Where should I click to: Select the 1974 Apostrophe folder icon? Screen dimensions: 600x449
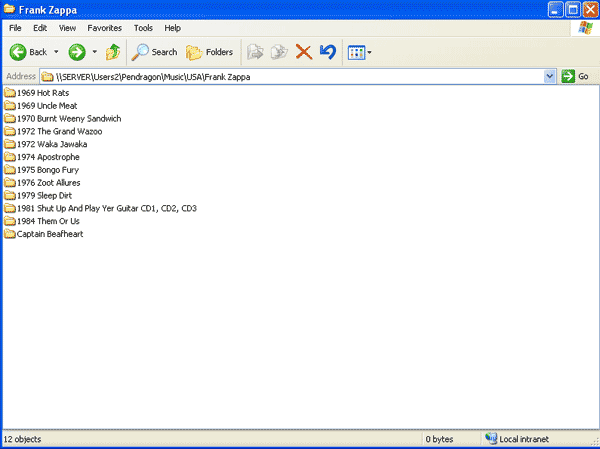click(10, 157)
